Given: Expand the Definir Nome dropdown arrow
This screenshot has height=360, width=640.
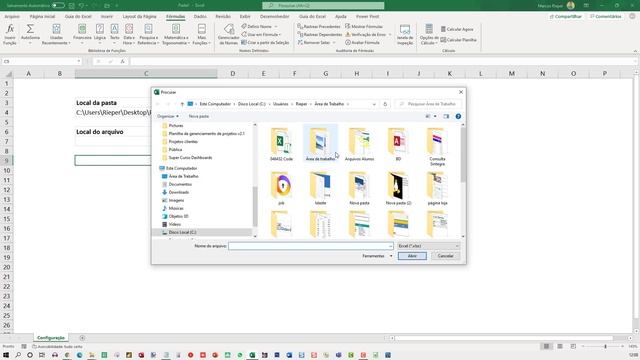Looking at the screenshot, I should (x=276, y=27).
